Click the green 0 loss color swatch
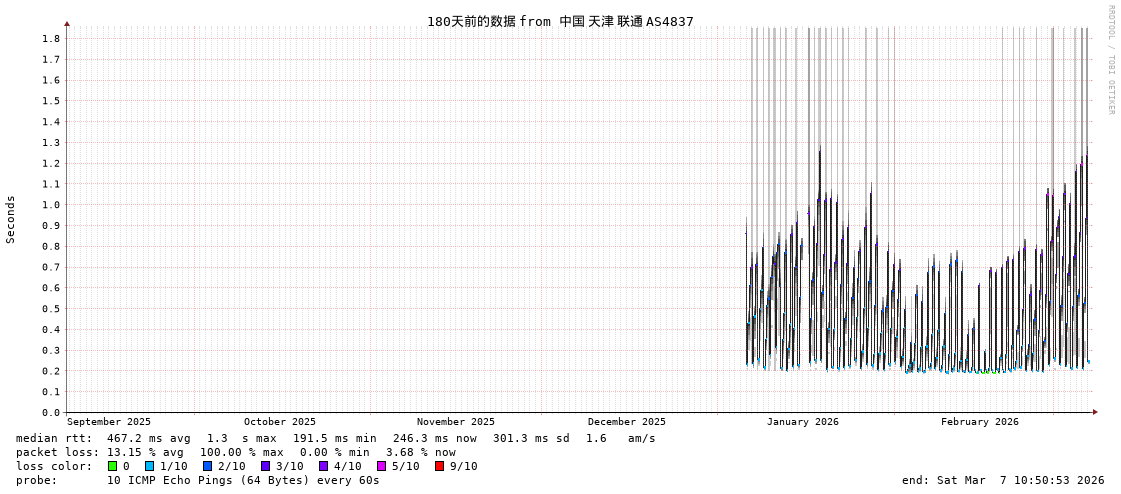1121x494 pixels. click(x=112, y=466)
